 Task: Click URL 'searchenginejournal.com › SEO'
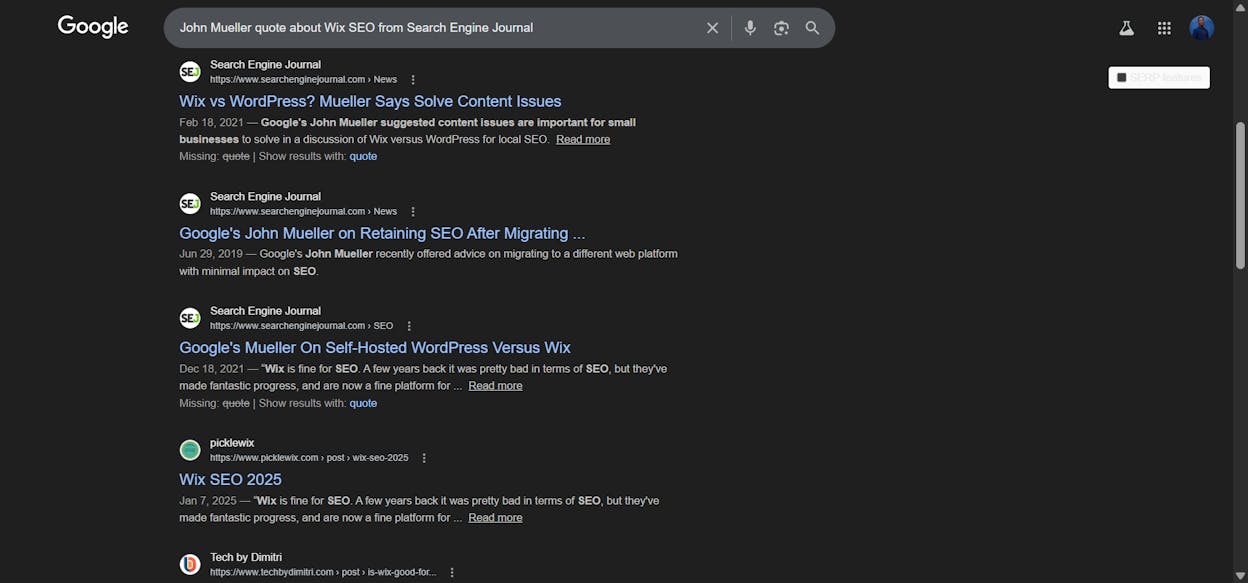301,326
